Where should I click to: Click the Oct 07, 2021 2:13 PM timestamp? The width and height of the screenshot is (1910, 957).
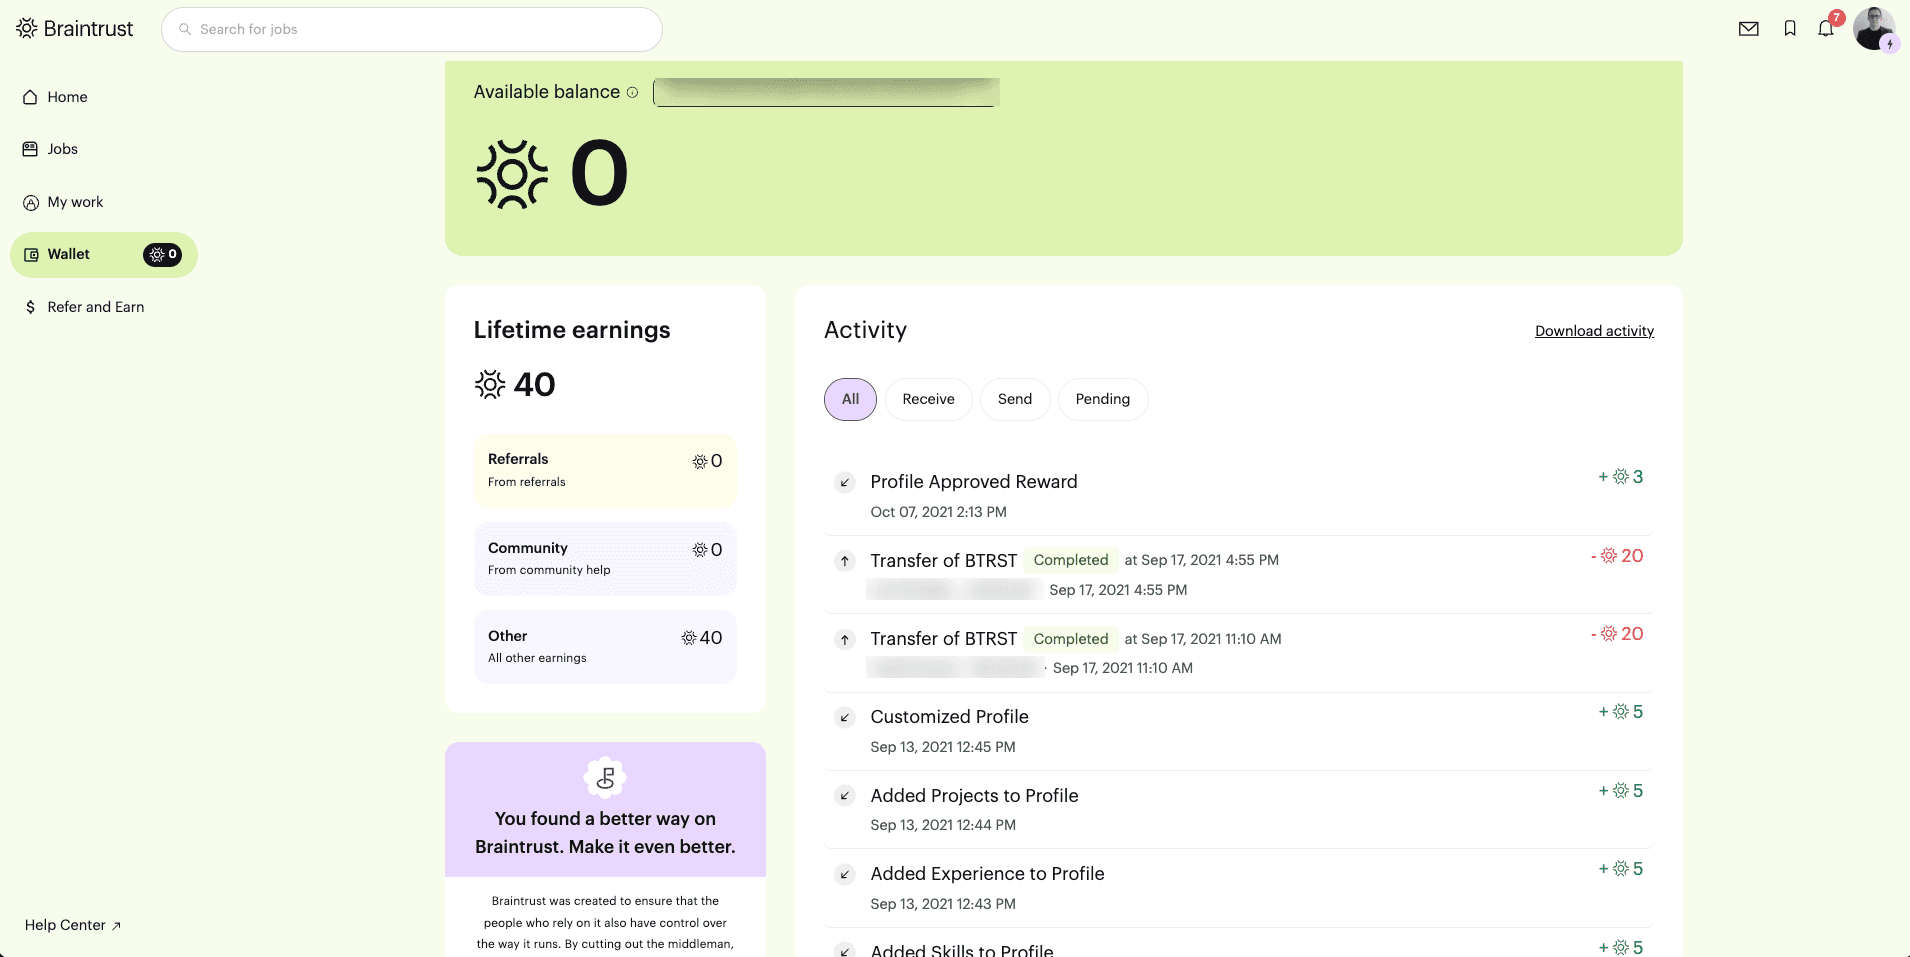[x=938, y=512]
